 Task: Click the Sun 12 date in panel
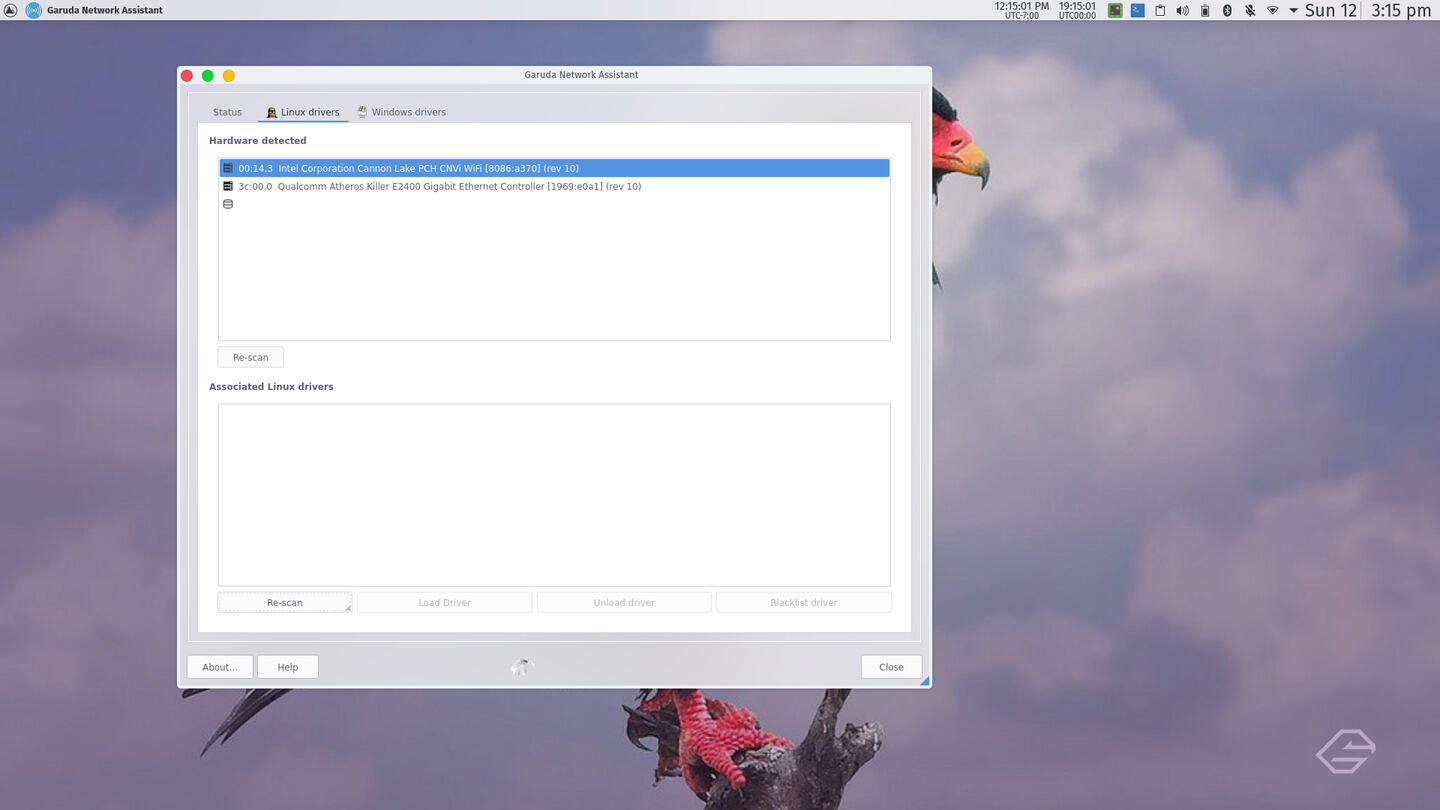click(1331, 10)
